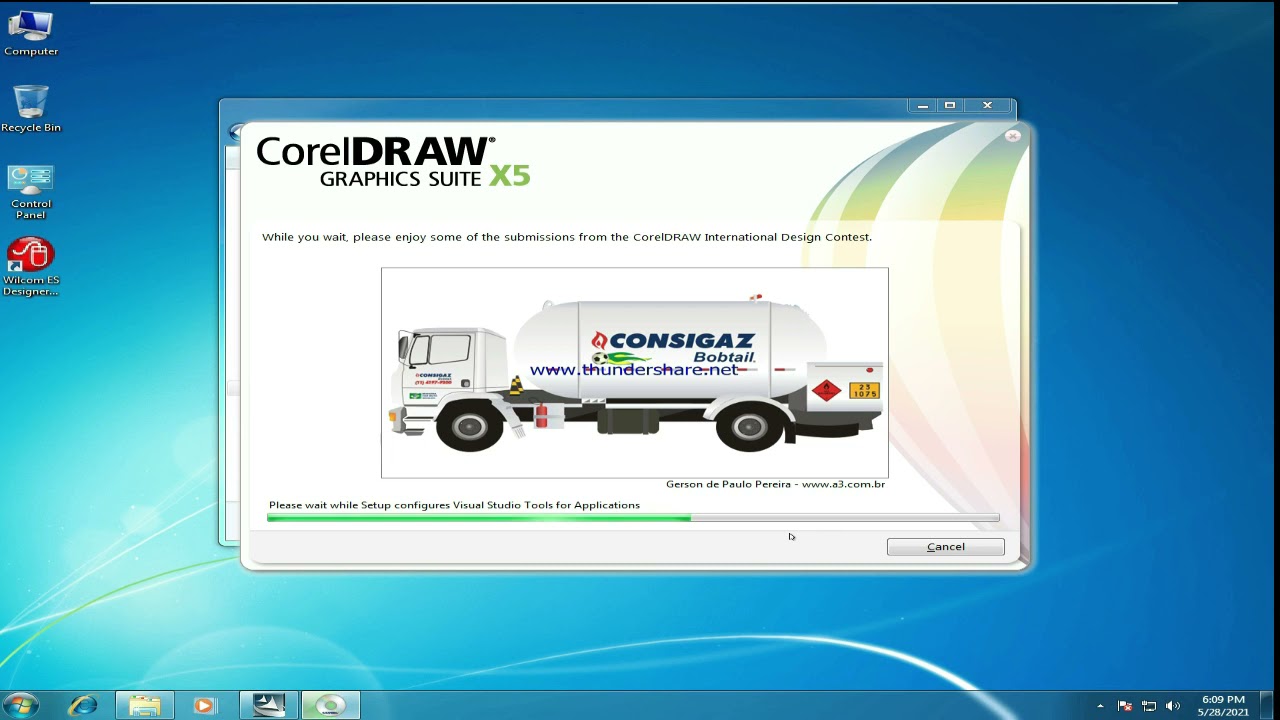Open the volume speaker tray icon

pyautogui.click(x=1173, y=706)
